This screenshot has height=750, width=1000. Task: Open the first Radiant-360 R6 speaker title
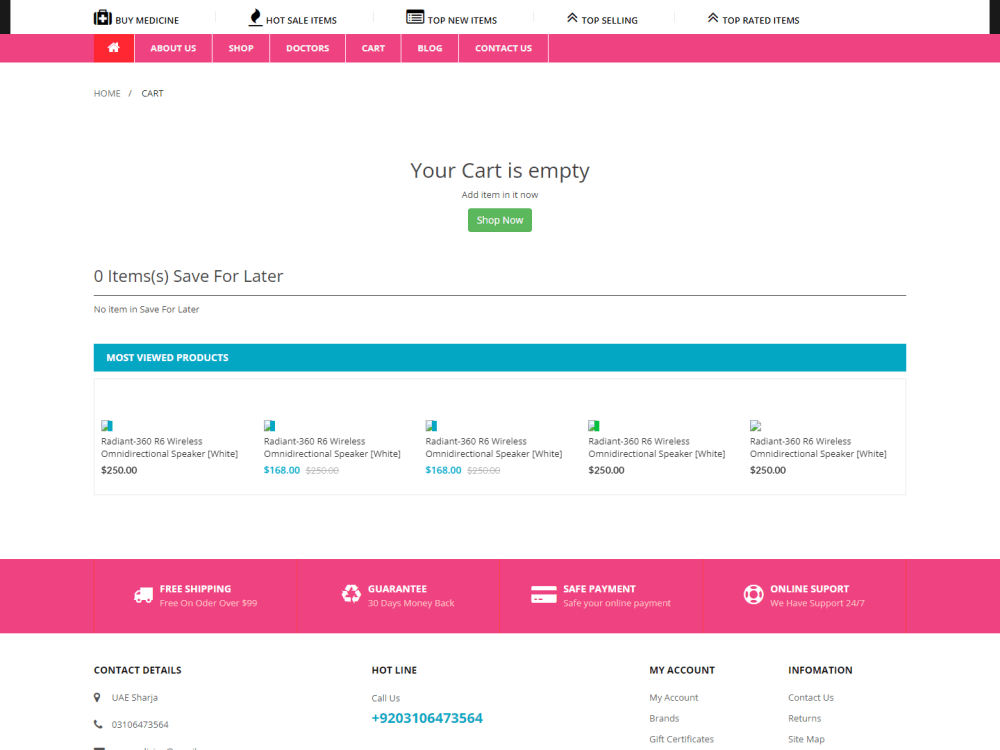170,448
